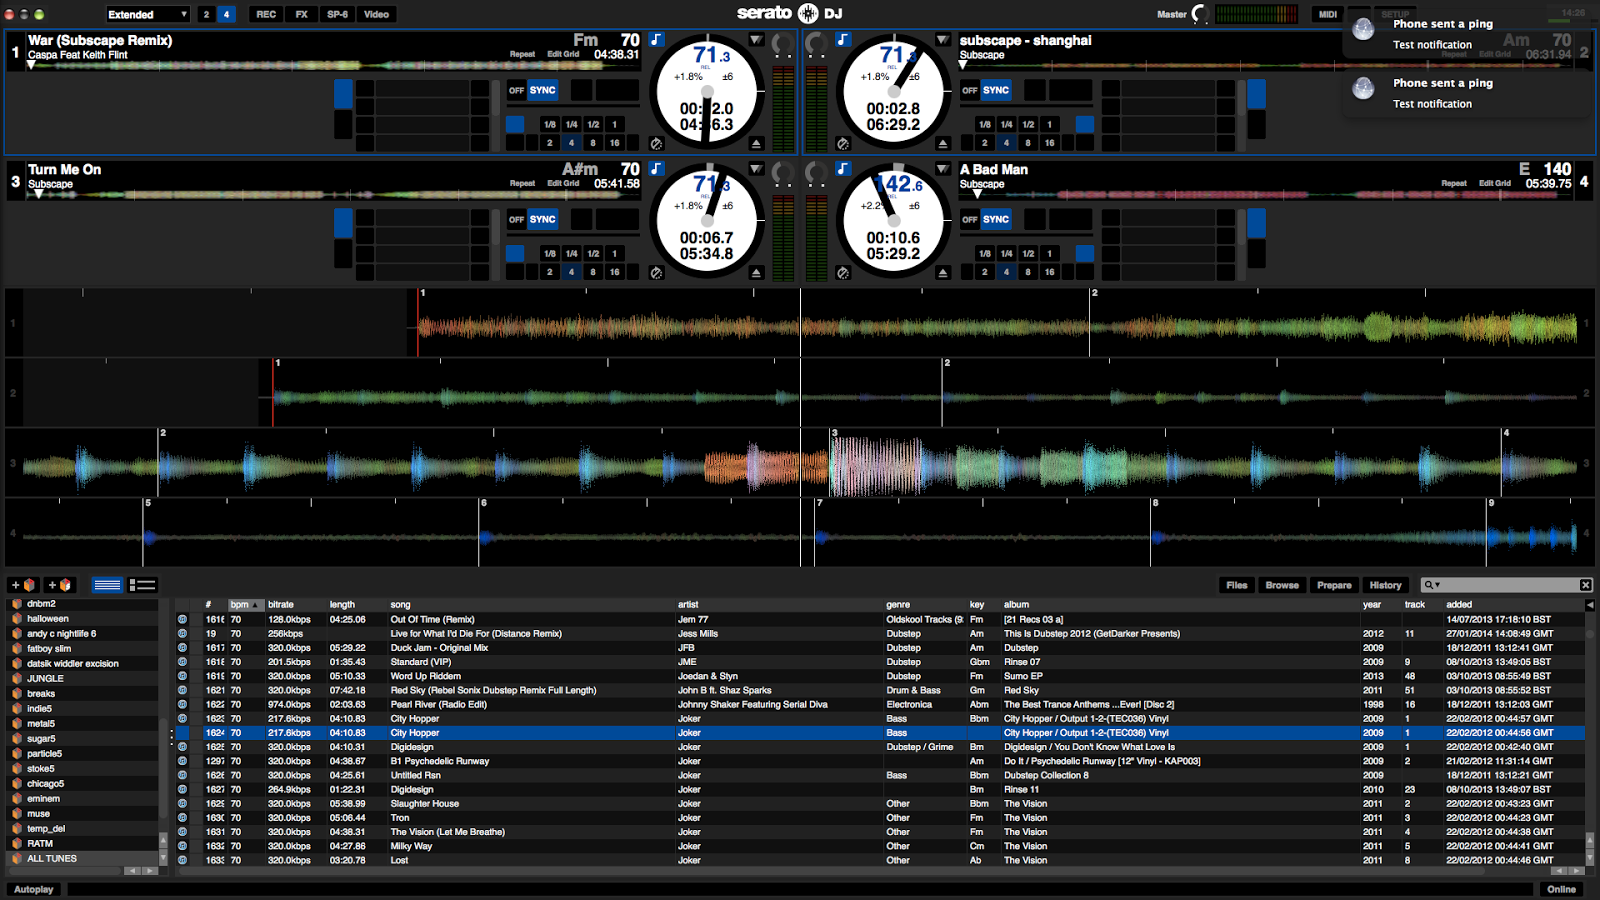Open the Files panel tab
This screenshot has width=1600, height=900.
pos(1237,585)
